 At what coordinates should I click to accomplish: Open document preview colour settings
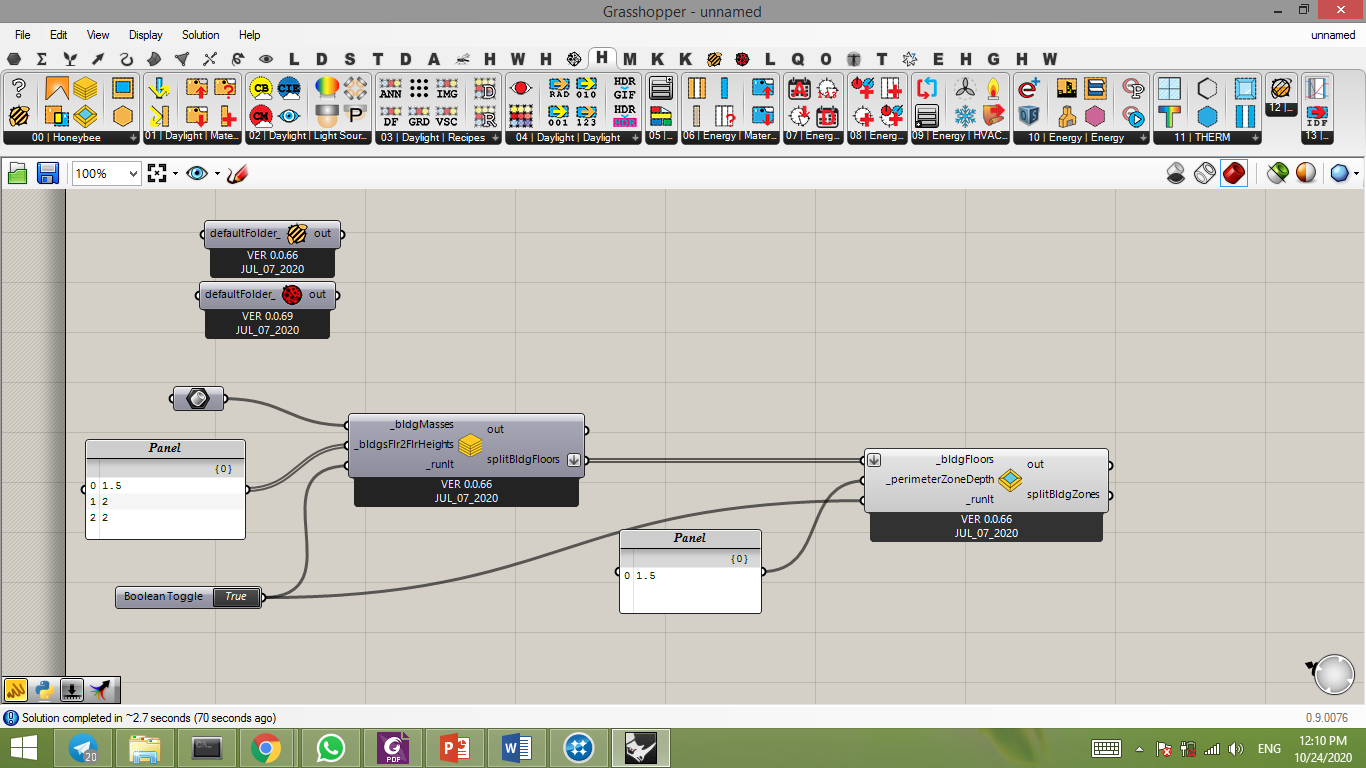[x=1306, y=173]
